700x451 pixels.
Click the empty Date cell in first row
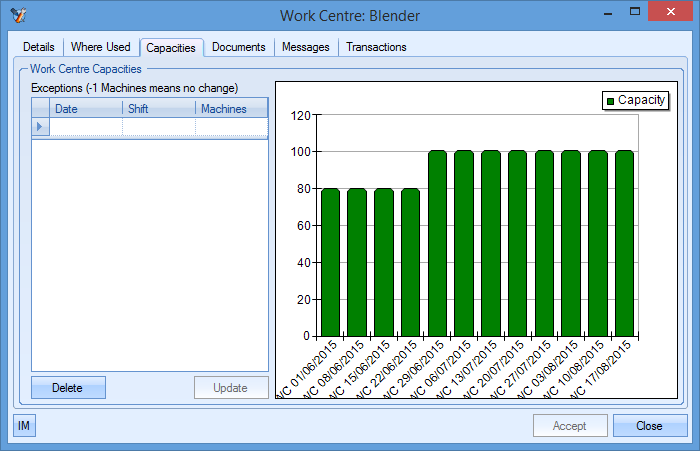click(x=86, y=127)
